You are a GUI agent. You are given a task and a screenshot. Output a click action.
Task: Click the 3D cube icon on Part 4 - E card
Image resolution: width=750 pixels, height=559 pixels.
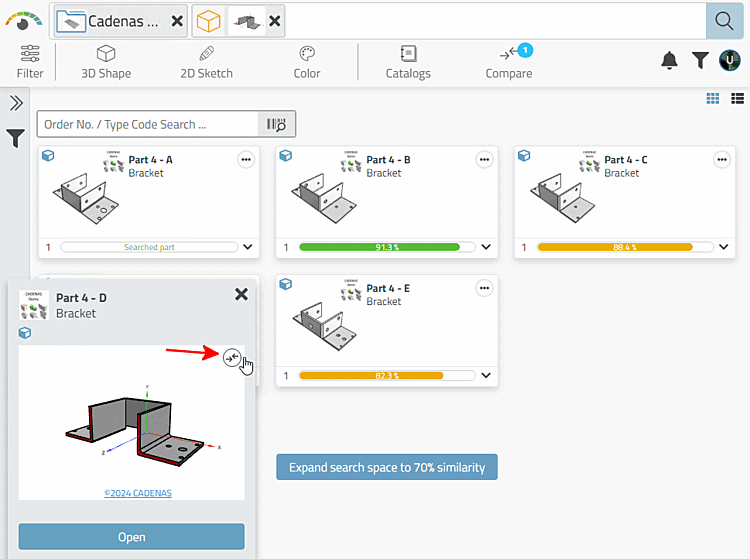pyautogui.click(x=286, y=285)
